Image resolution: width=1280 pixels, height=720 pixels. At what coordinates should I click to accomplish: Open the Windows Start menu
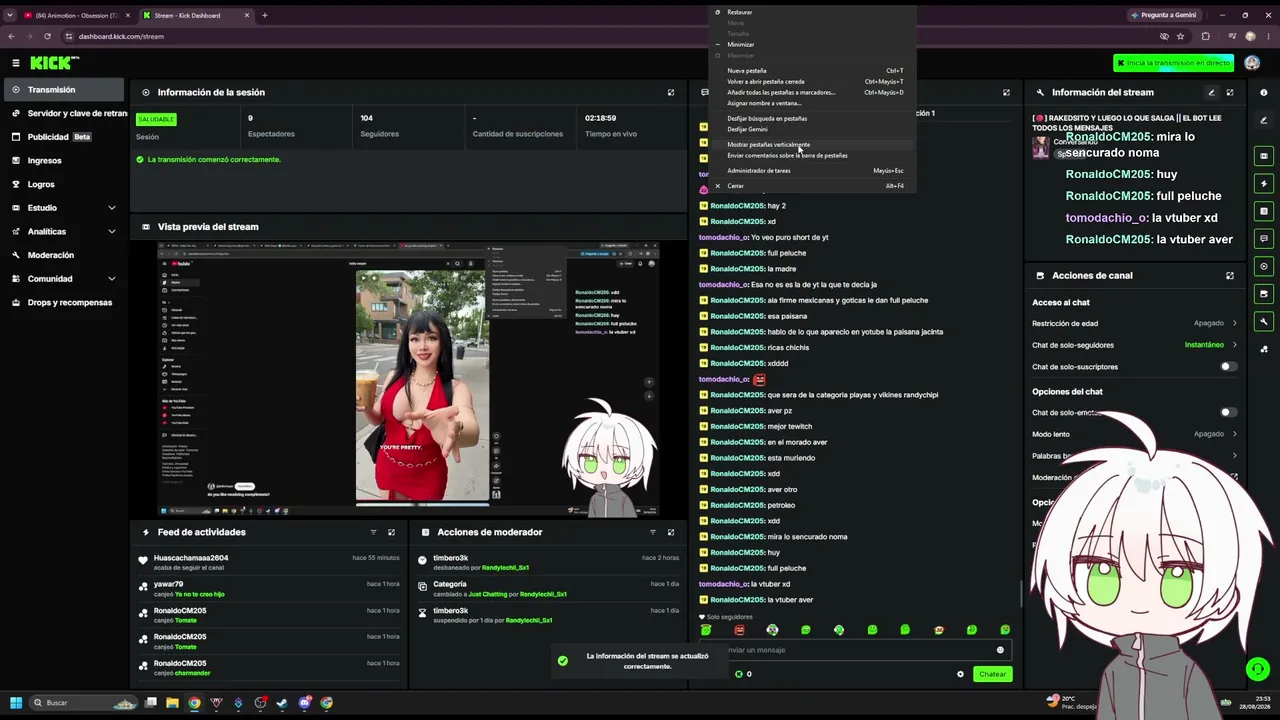tap(16, 702)
